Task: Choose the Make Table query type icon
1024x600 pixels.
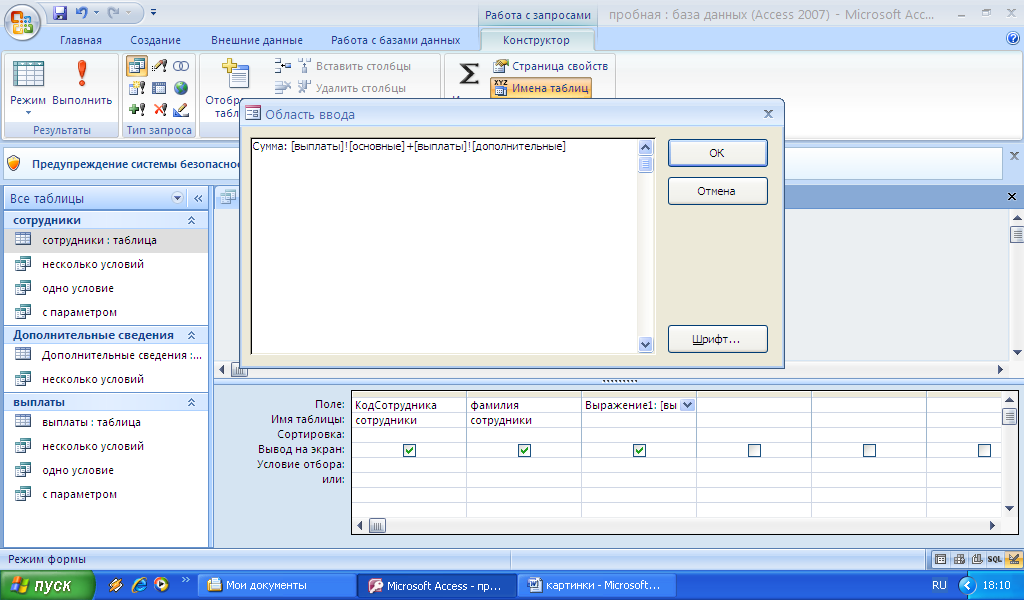Action: click(137, 87)
